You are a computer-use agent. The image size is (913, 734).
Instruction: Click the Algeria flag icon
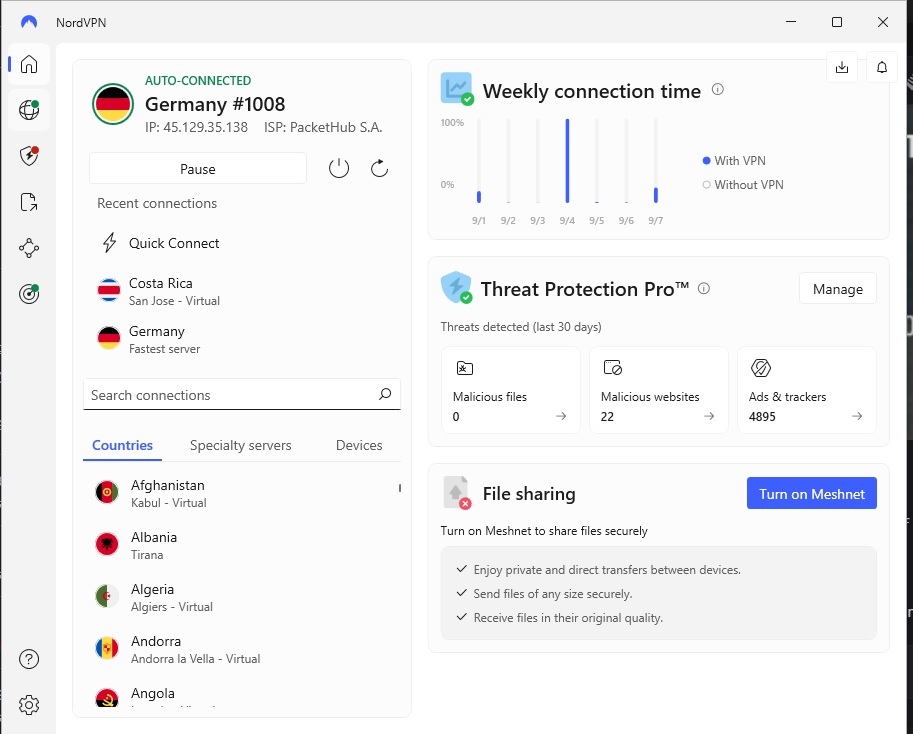point(107,596)
